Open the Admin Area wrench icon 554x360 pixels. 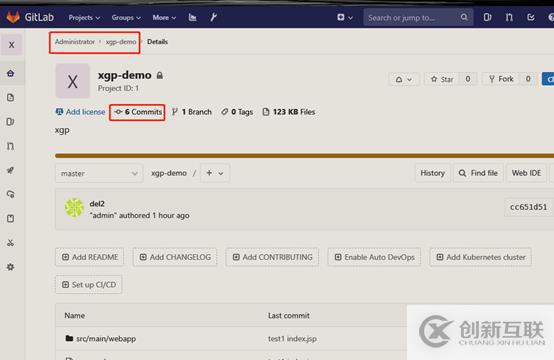(213, 17)
